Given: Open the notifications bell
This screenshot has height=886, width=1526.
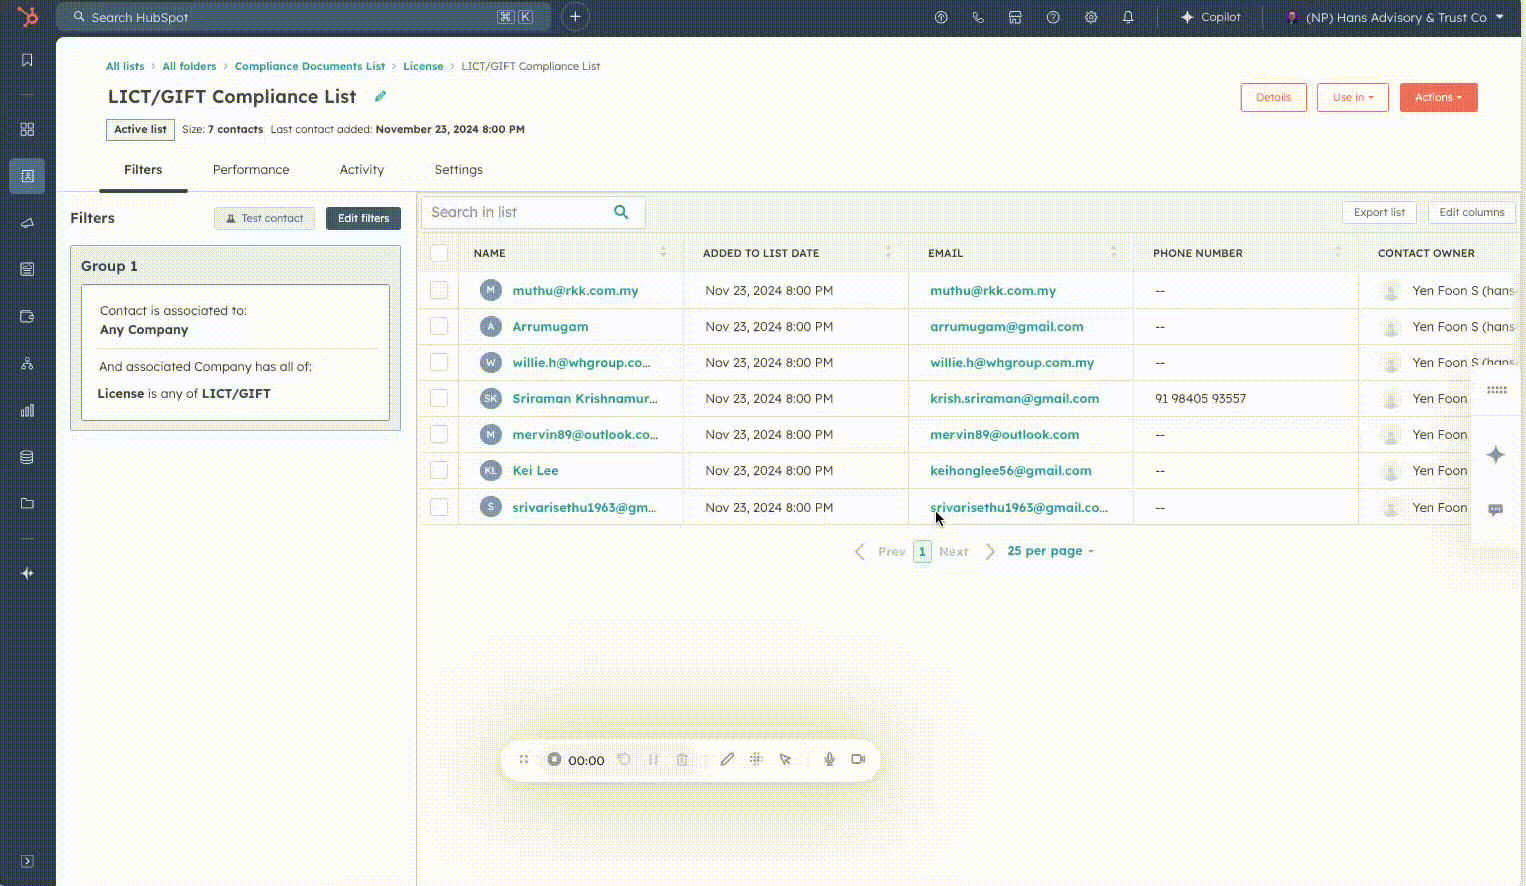Looking at the screenshot, I should (1127, 18).
